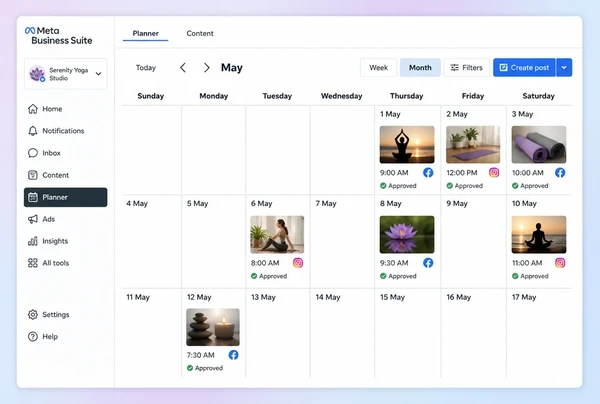Open the 12 May stones and candle thumbnail

213,327
